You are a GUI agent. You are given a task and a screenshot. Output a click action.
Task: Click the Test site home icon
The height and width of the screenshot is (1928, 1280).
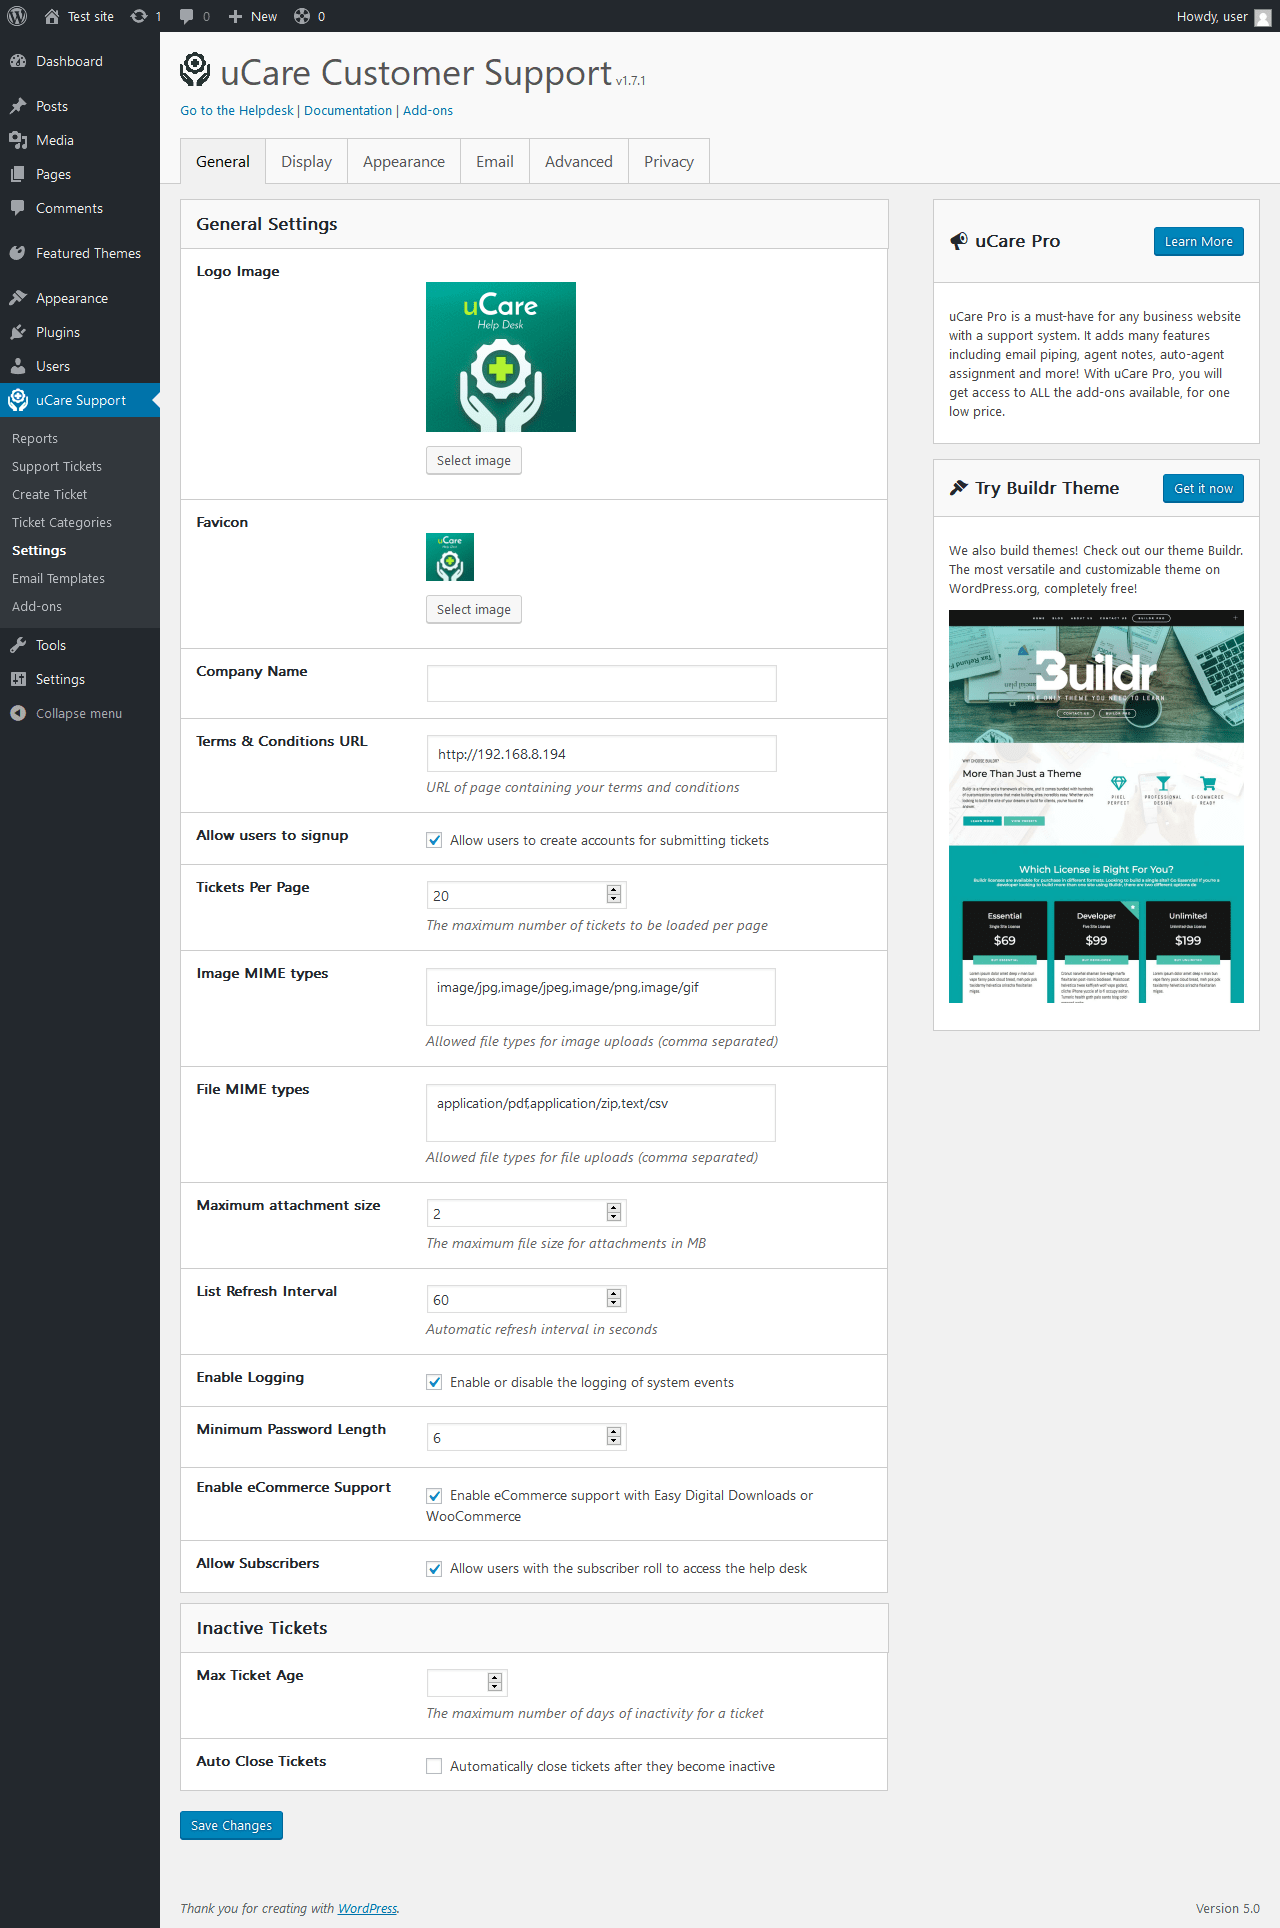[x=52, y=16]
